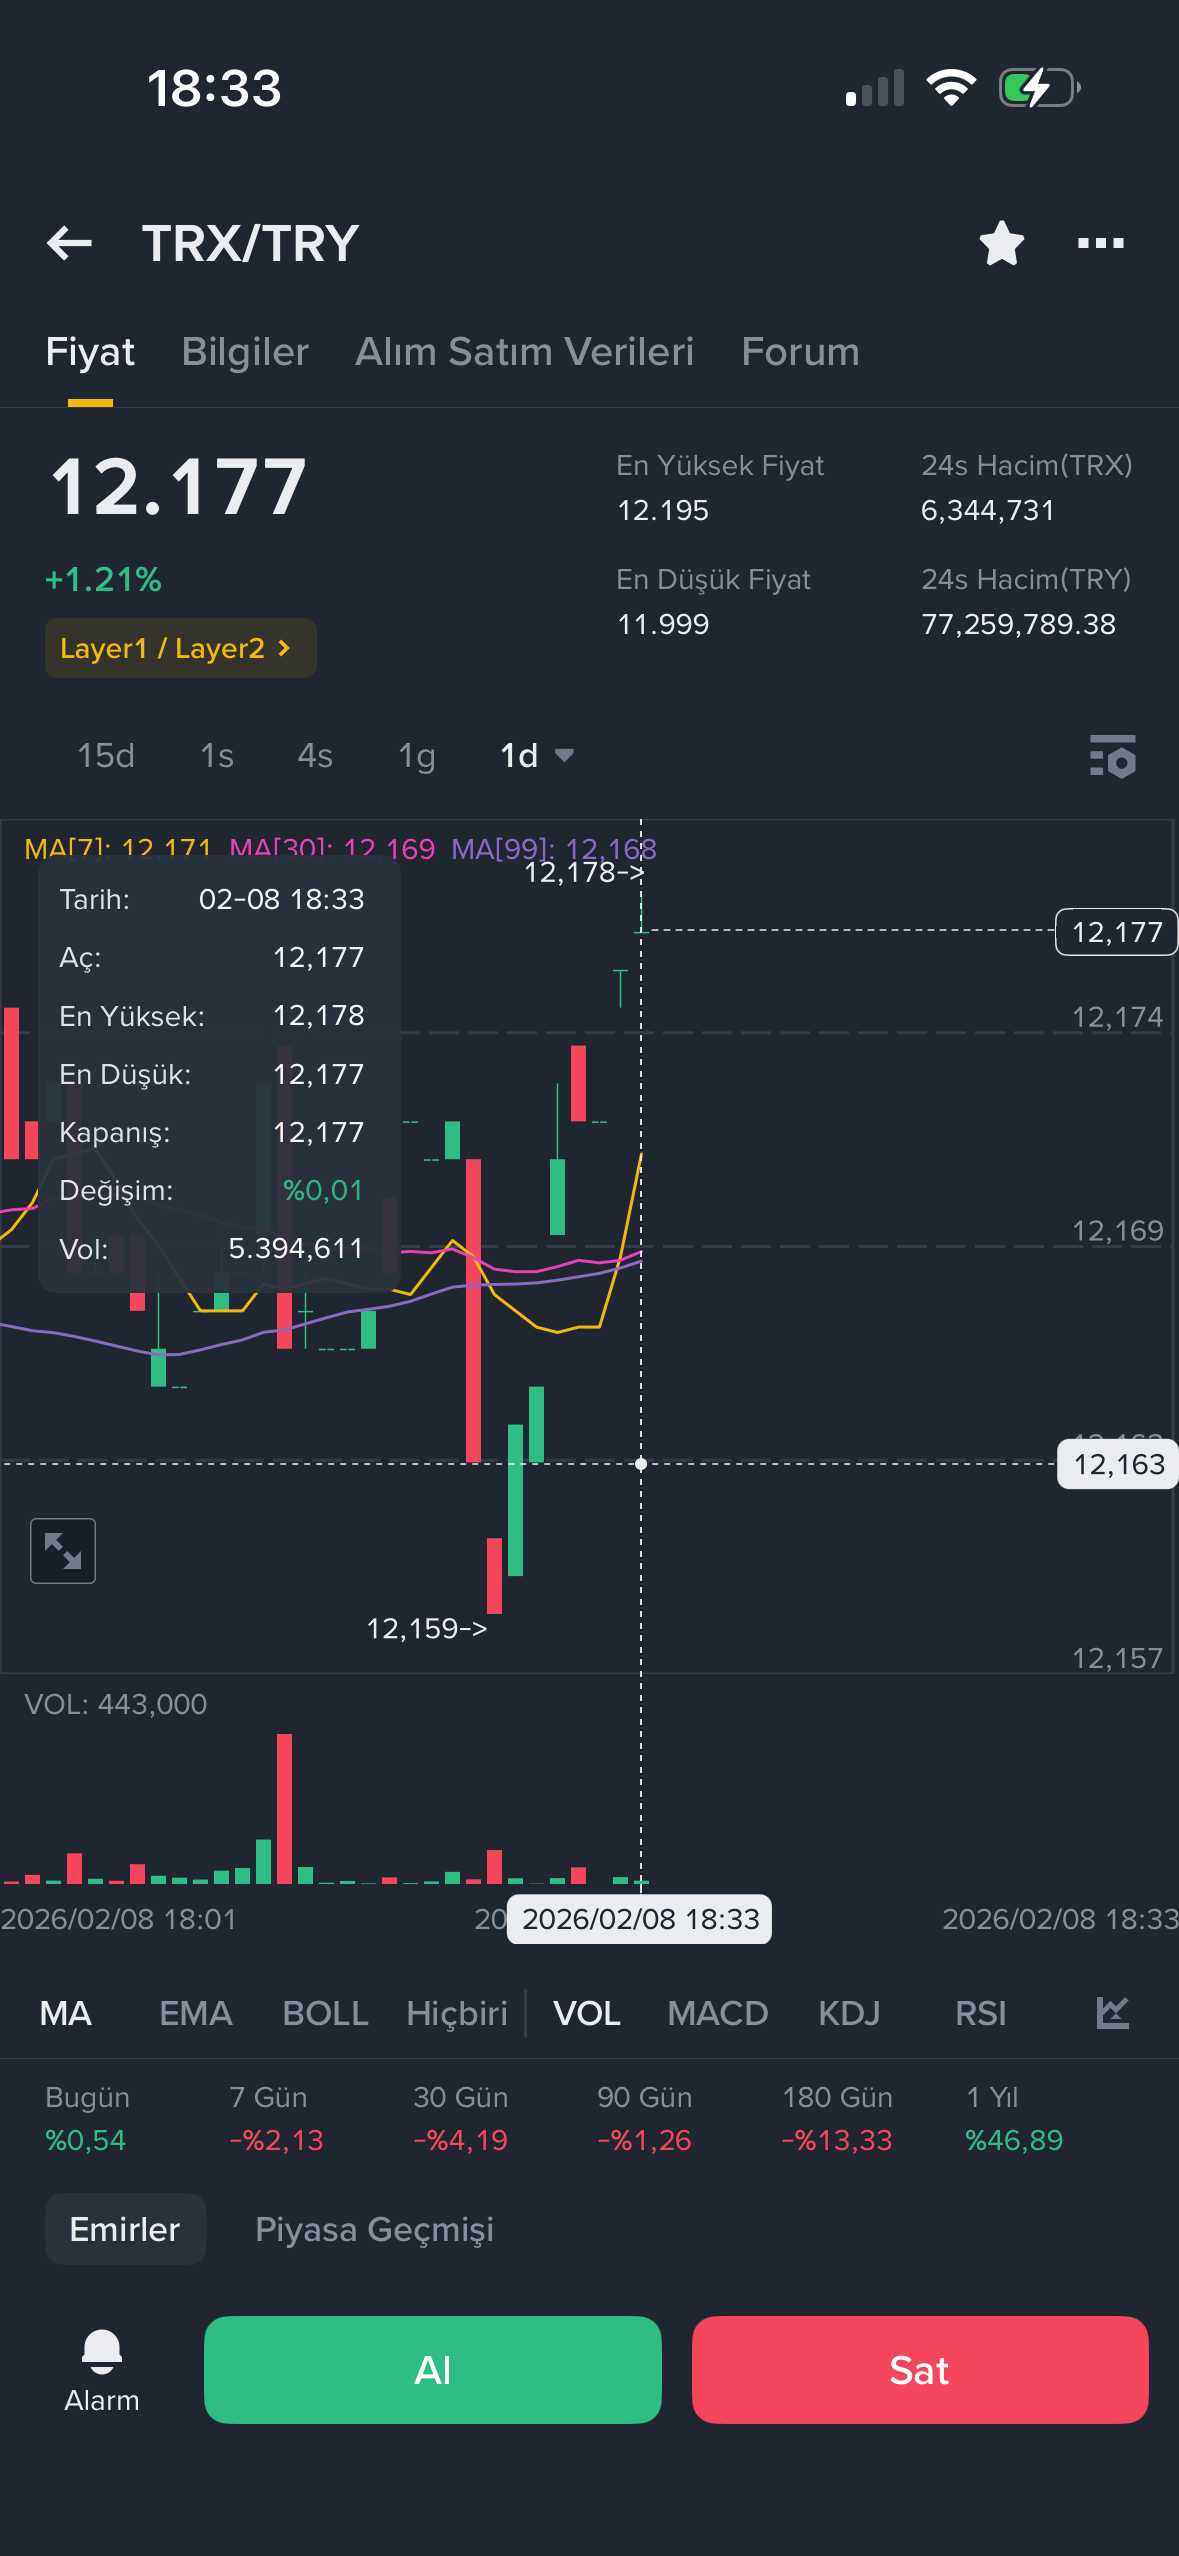Tap the 90 Gün -%1,26 performance
This screenshot has height=2556, width=1179.
point(645,2118)
